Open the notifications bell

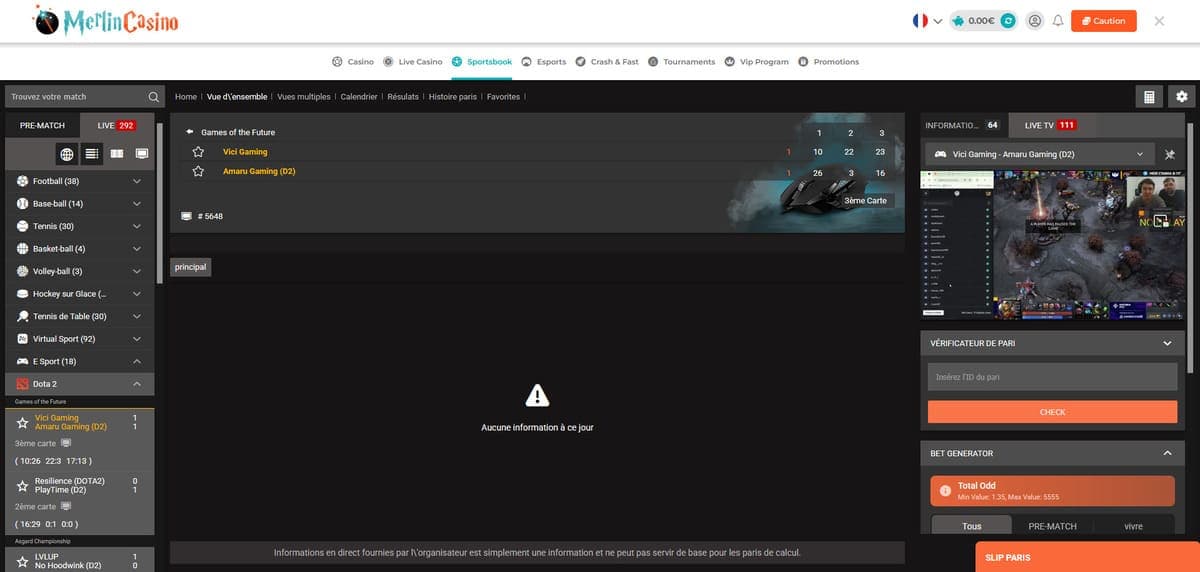click(x=1057, y=20)
